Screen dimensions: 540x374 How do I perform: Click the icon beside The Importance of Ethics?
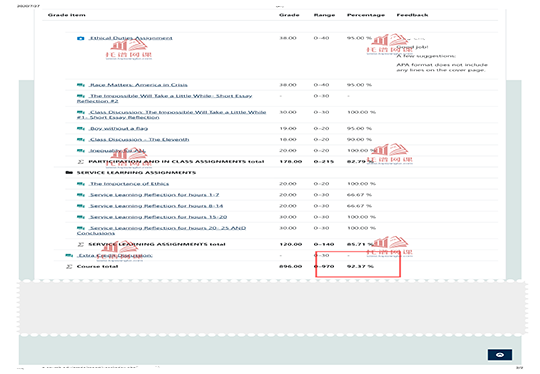click(81, 184)
